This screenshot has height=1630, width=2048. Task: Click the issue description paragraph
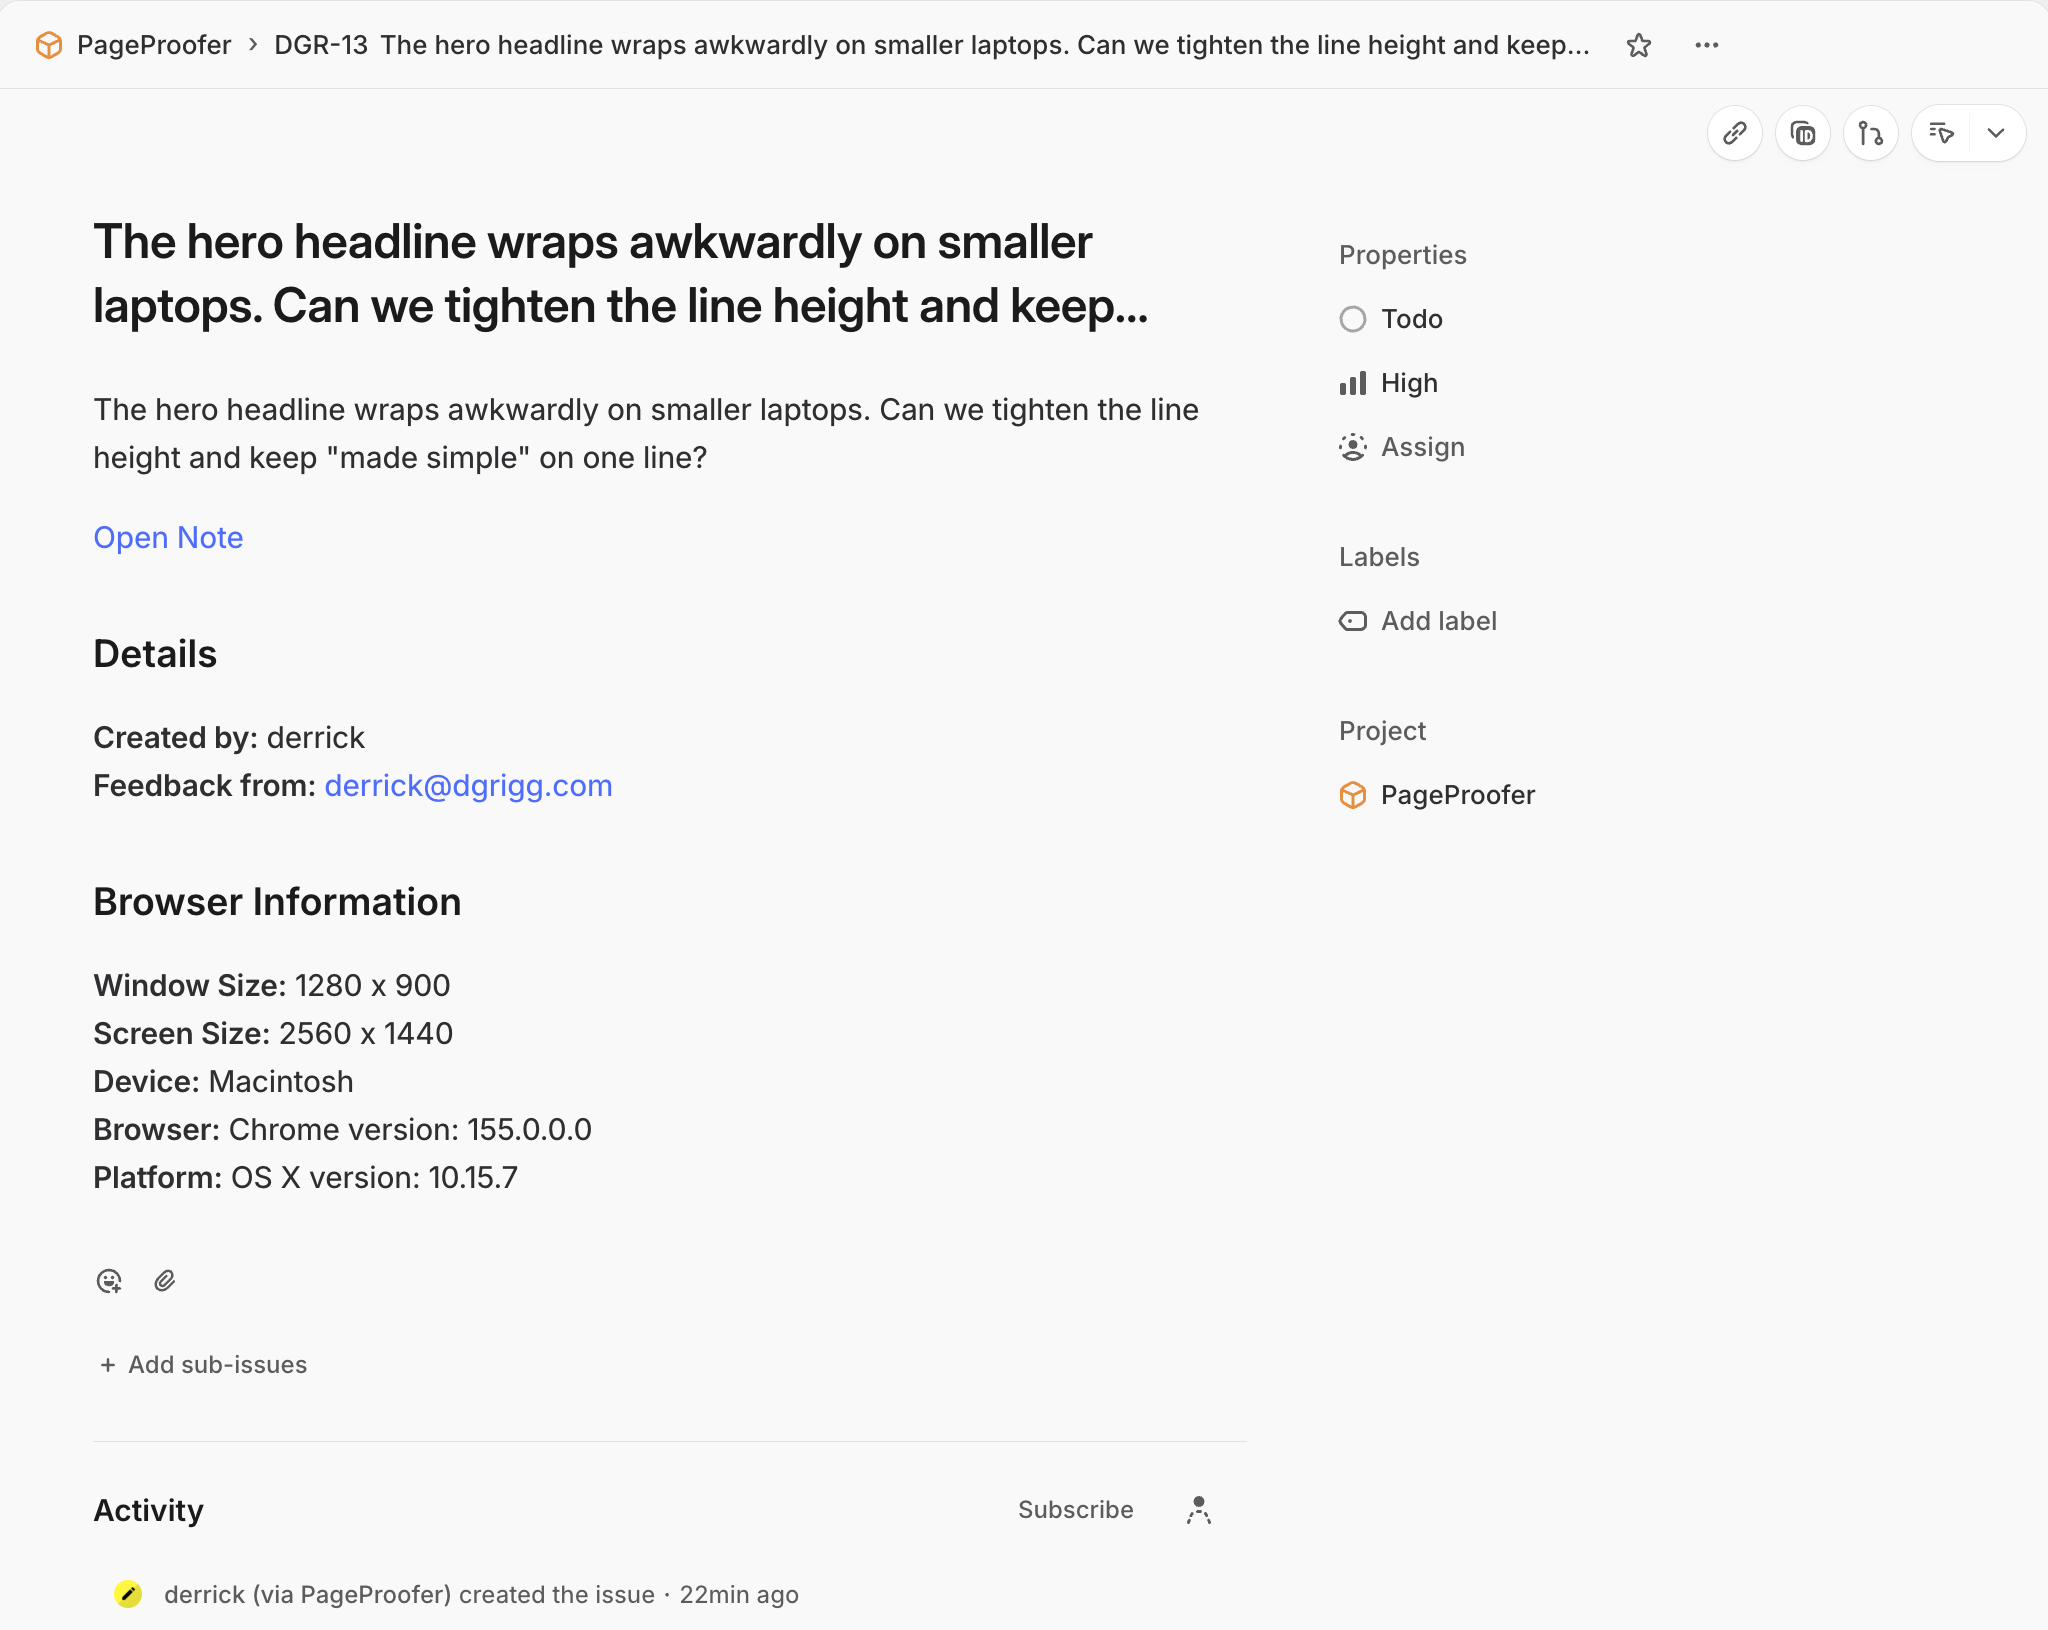(646, 434)
